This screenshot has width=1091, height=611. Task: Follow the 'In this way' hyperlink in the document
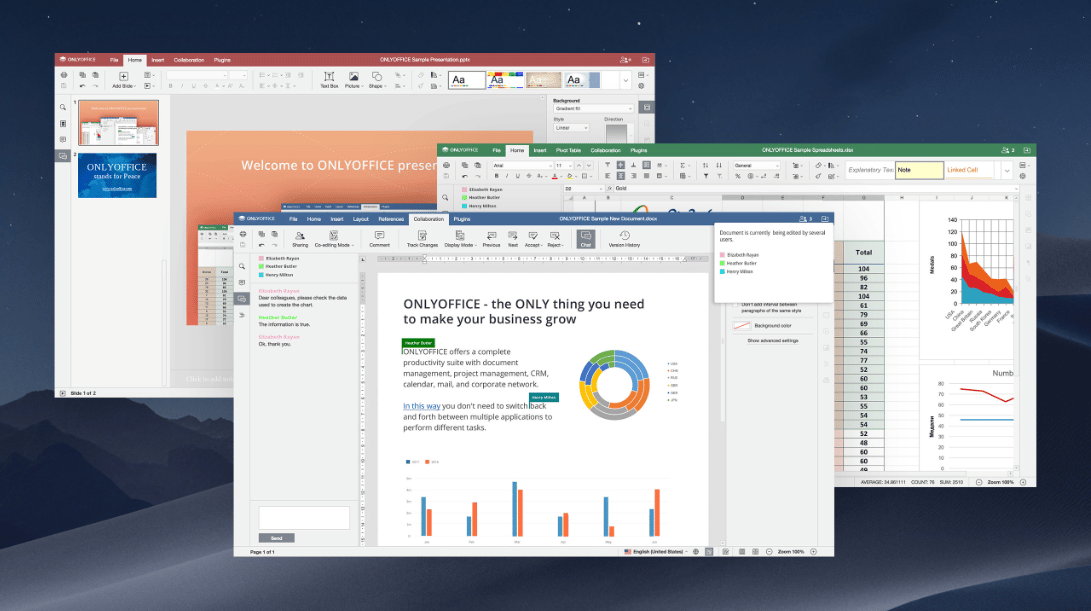coord(422,406)
